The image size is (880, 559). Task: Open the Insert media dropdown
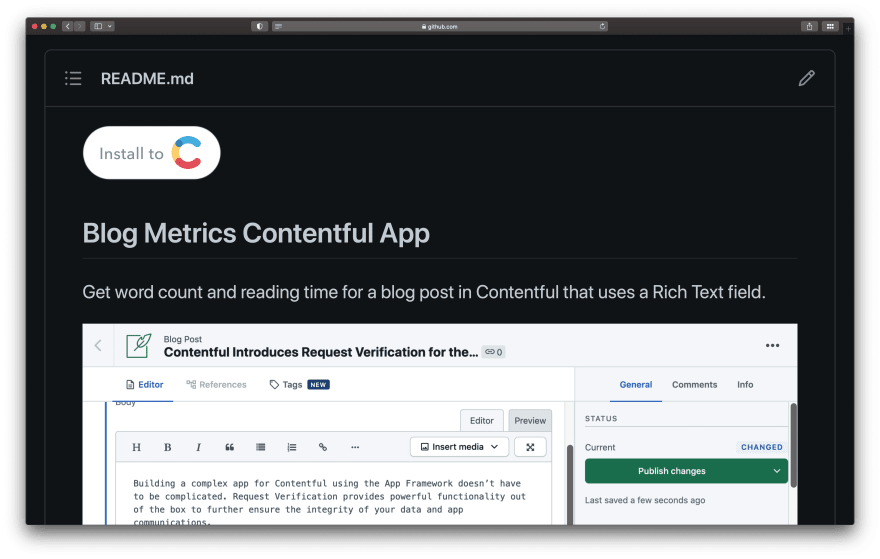(x=459, y=447)
